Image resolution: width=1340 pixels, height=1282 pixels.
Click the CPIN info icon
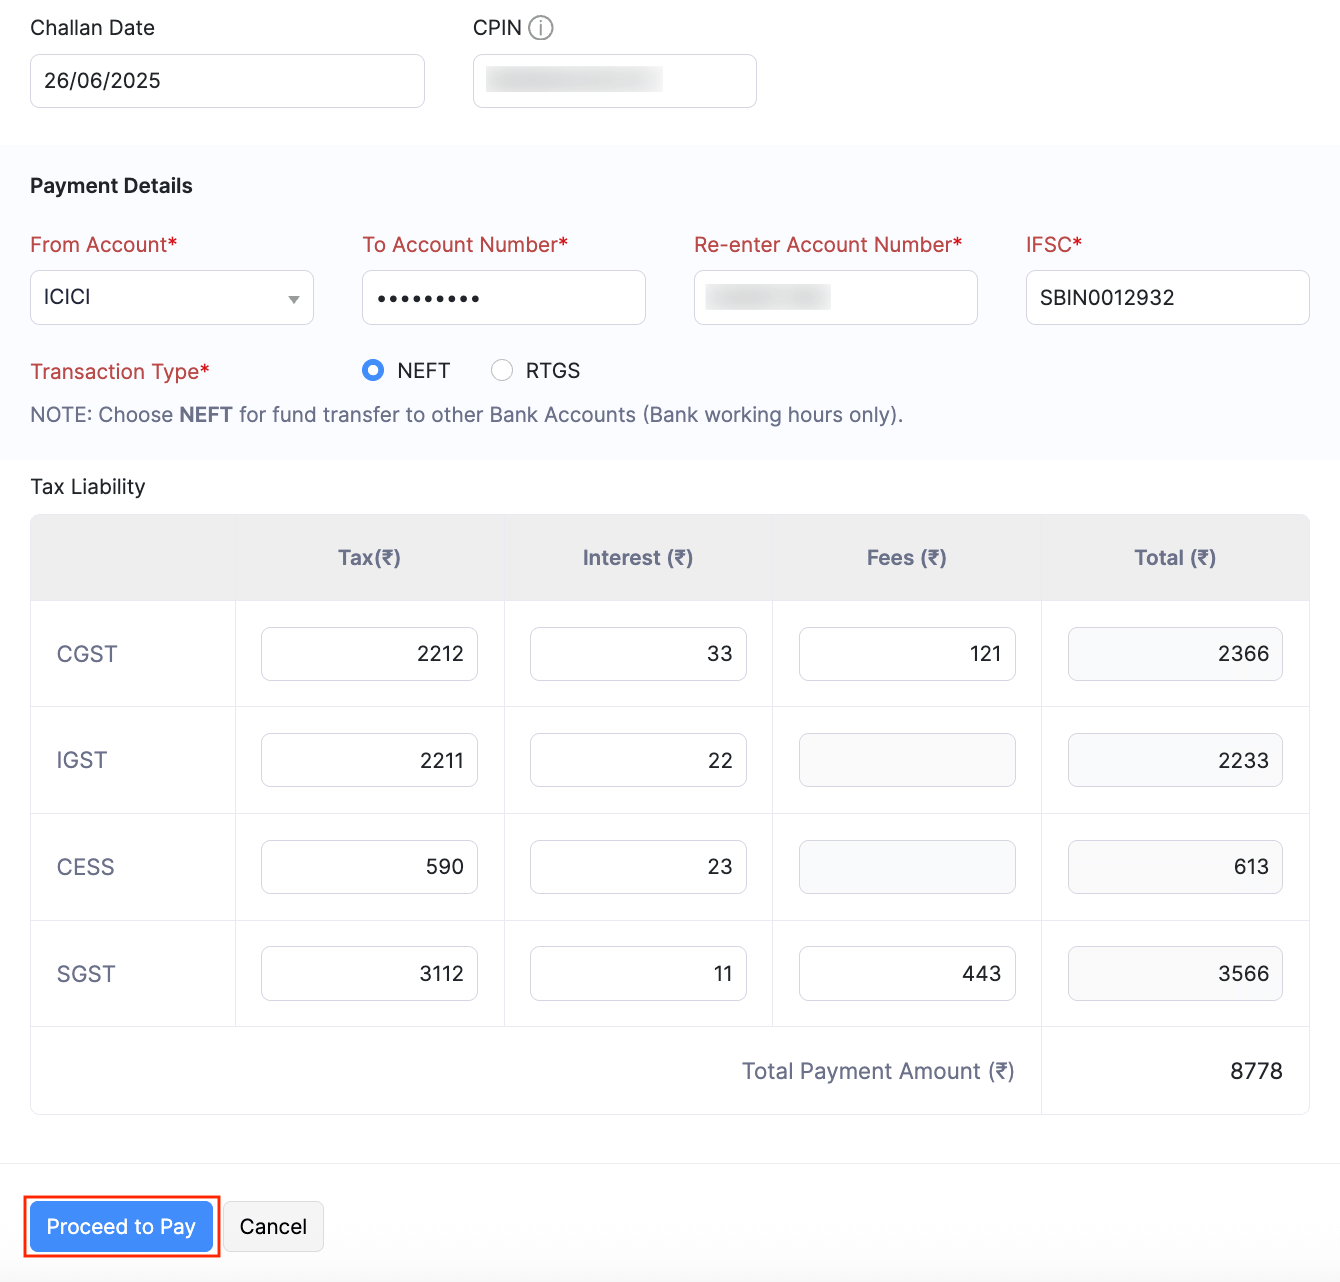coord(541,28)
